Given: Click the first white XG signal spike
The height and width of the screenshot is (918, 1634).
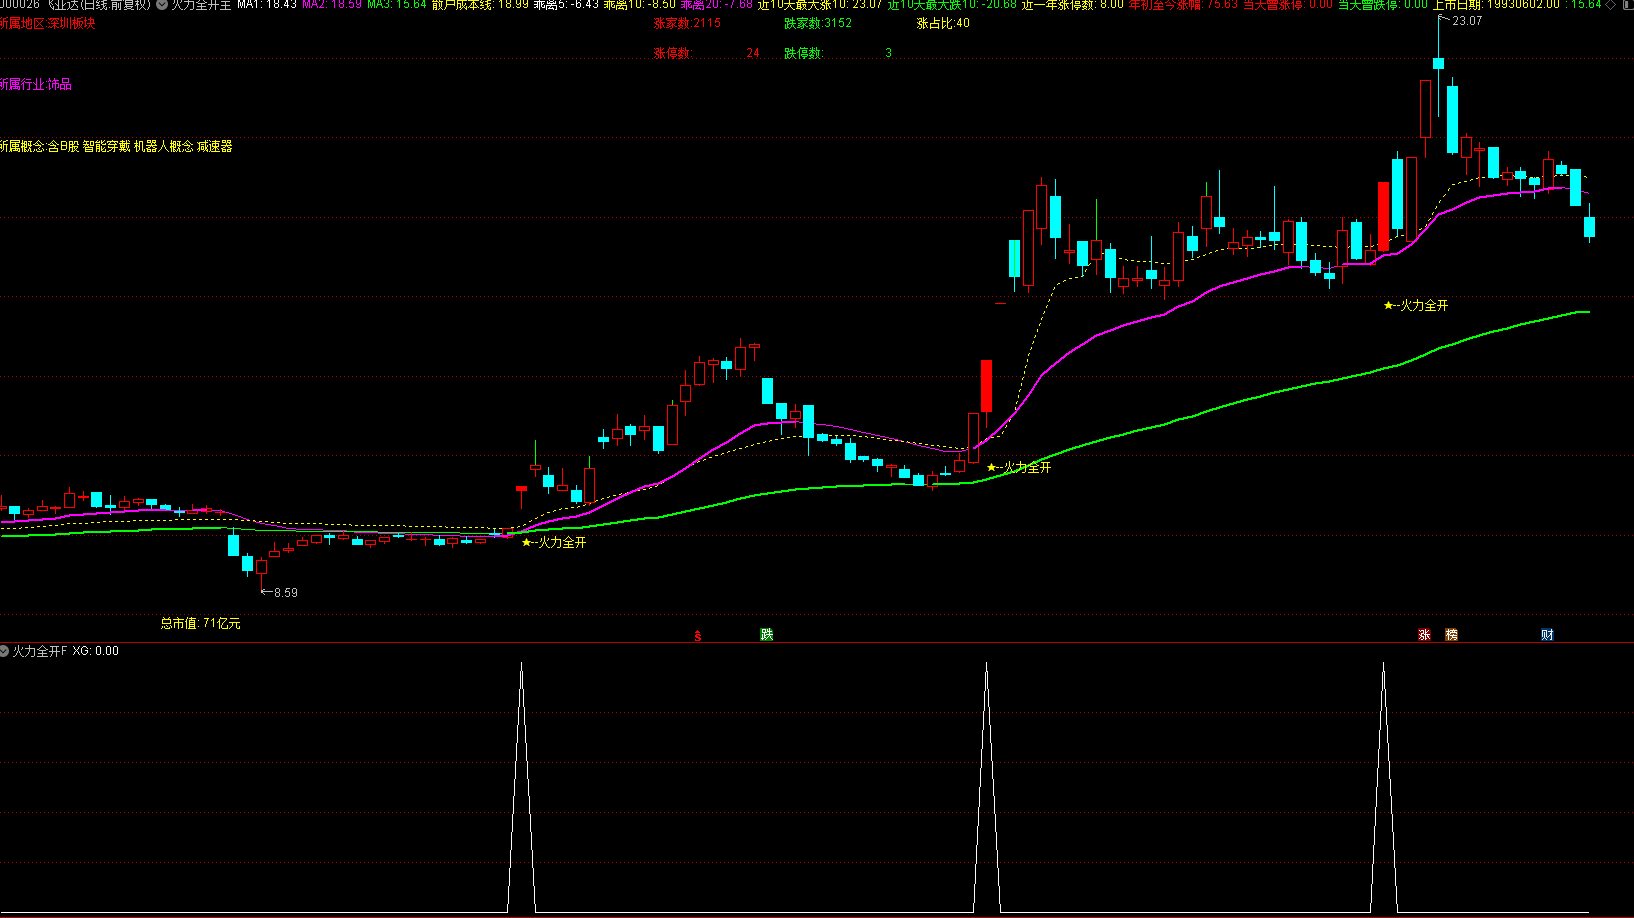Looking at the screenshot, I should click(521, 786).
